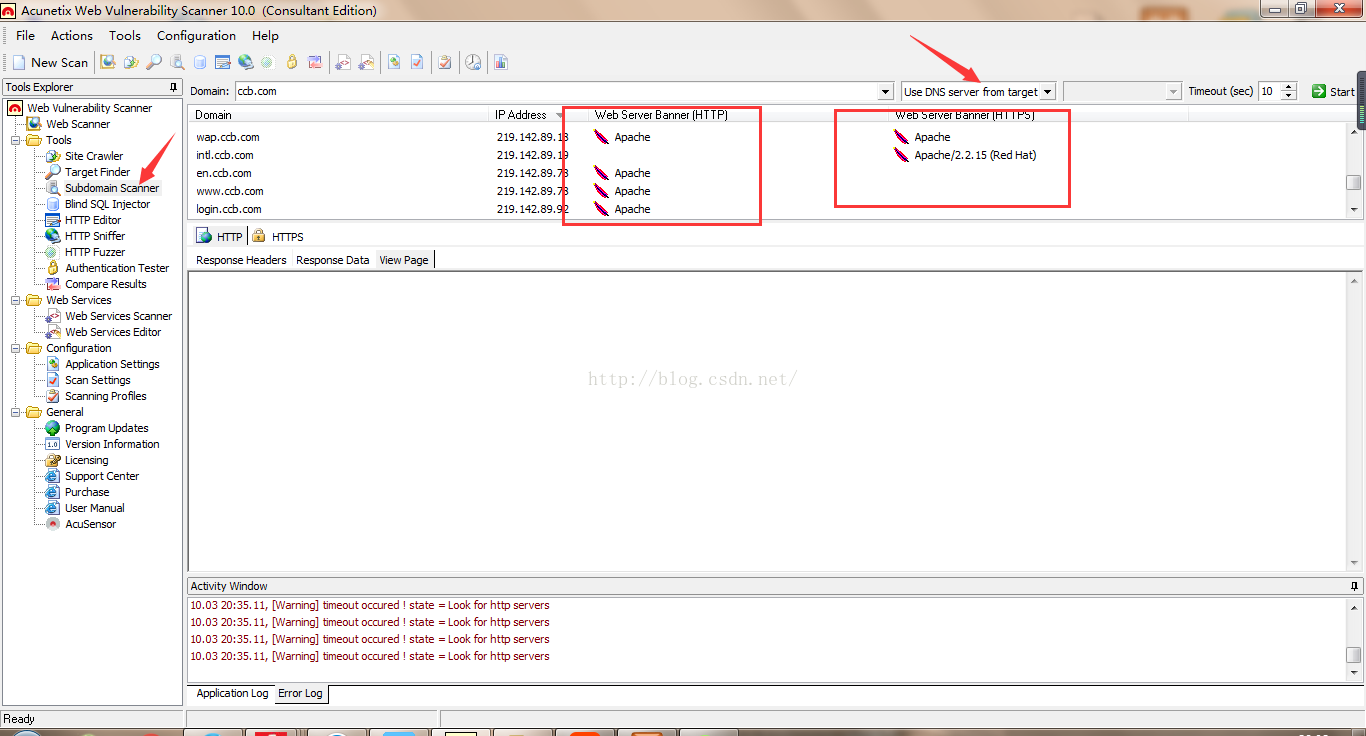Choose Target Finder in the tree
Viewport: 1366px width, 736px height.
tap(98, 172)
